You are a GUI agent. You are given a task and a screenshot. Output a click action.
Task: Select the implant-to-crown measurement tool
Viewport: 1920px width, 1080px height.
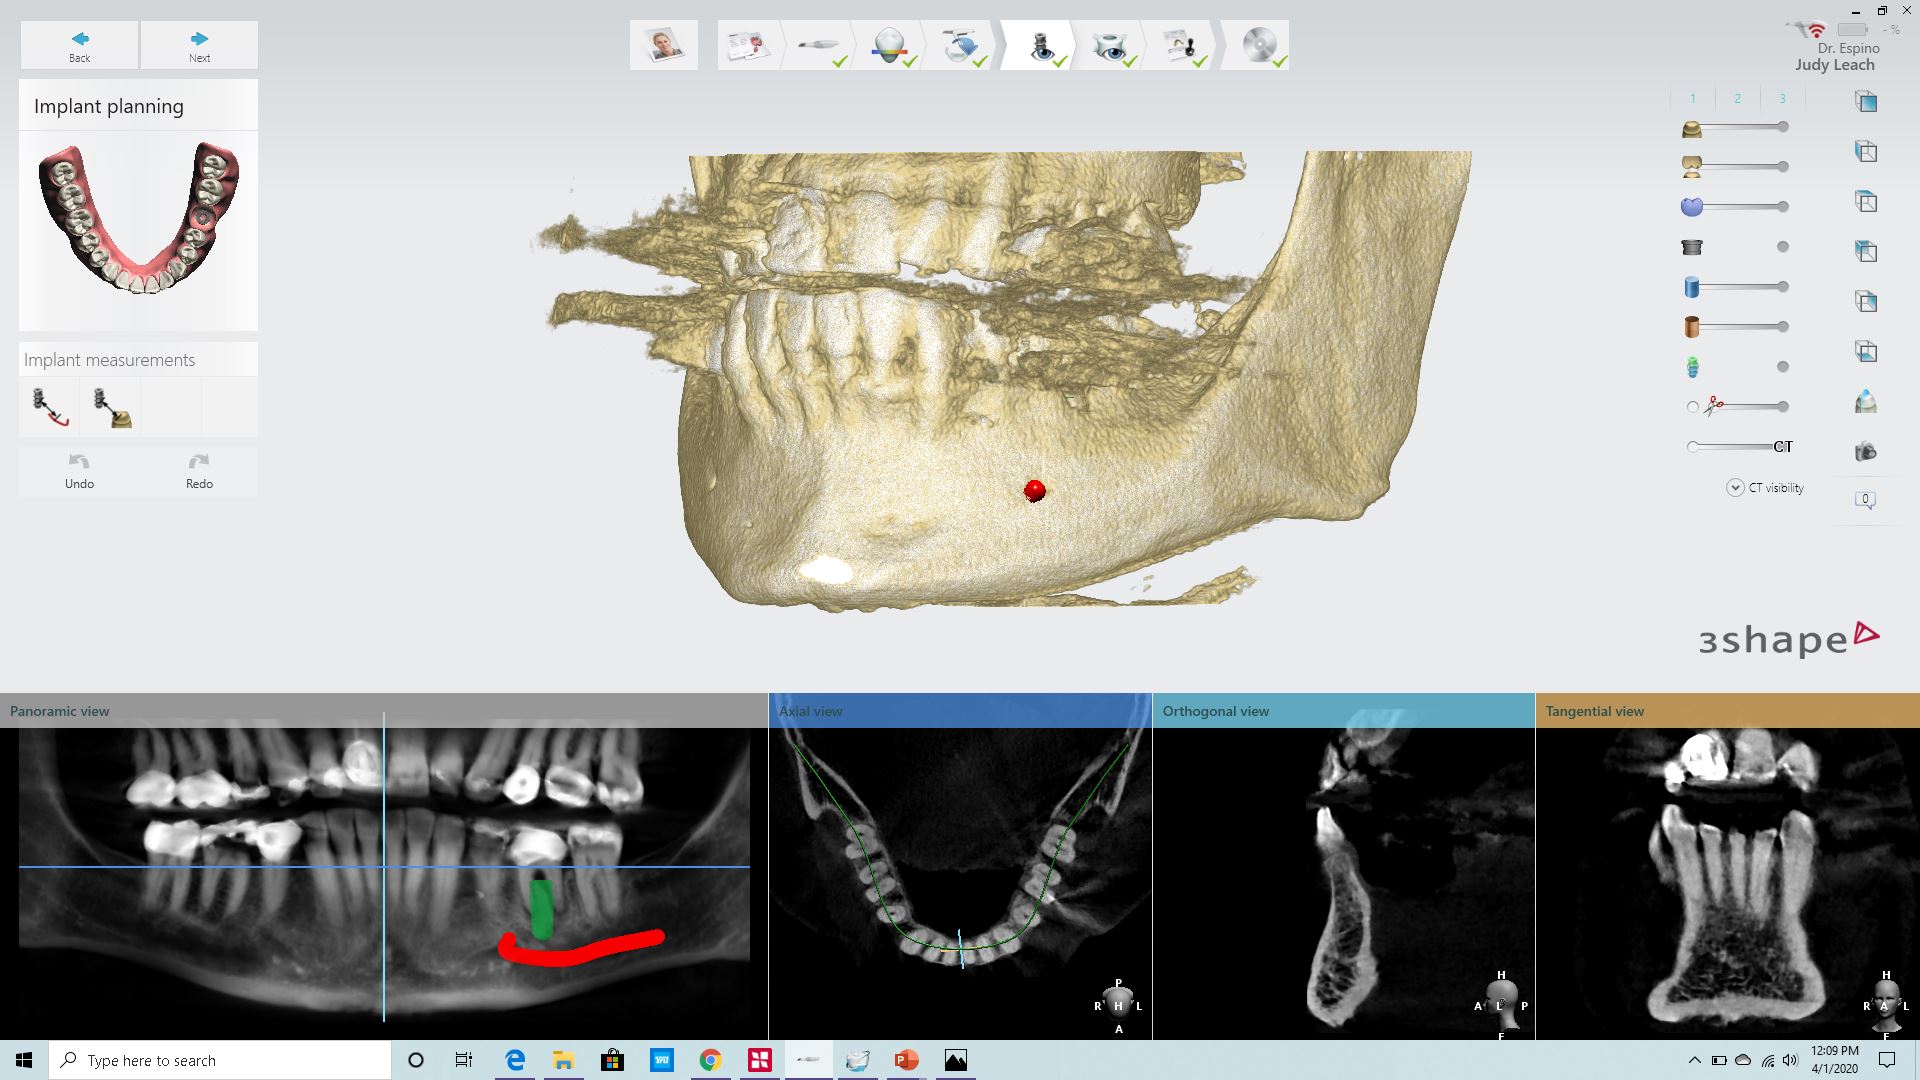point(110,406)
